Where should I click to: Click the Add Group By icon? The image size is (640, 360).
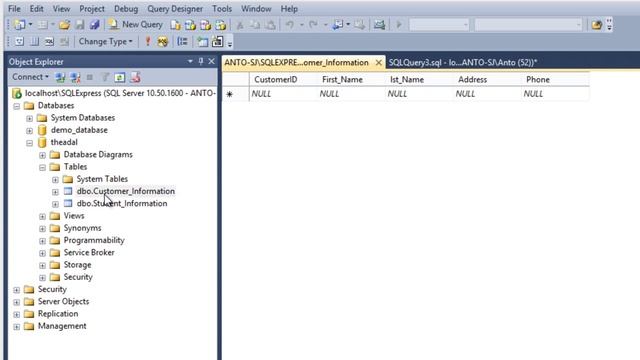click(182, 42)
